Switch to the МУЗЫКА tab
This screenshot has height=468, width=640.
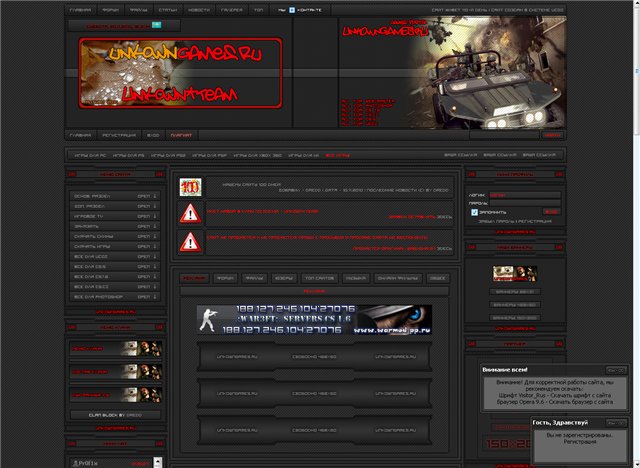356,278
